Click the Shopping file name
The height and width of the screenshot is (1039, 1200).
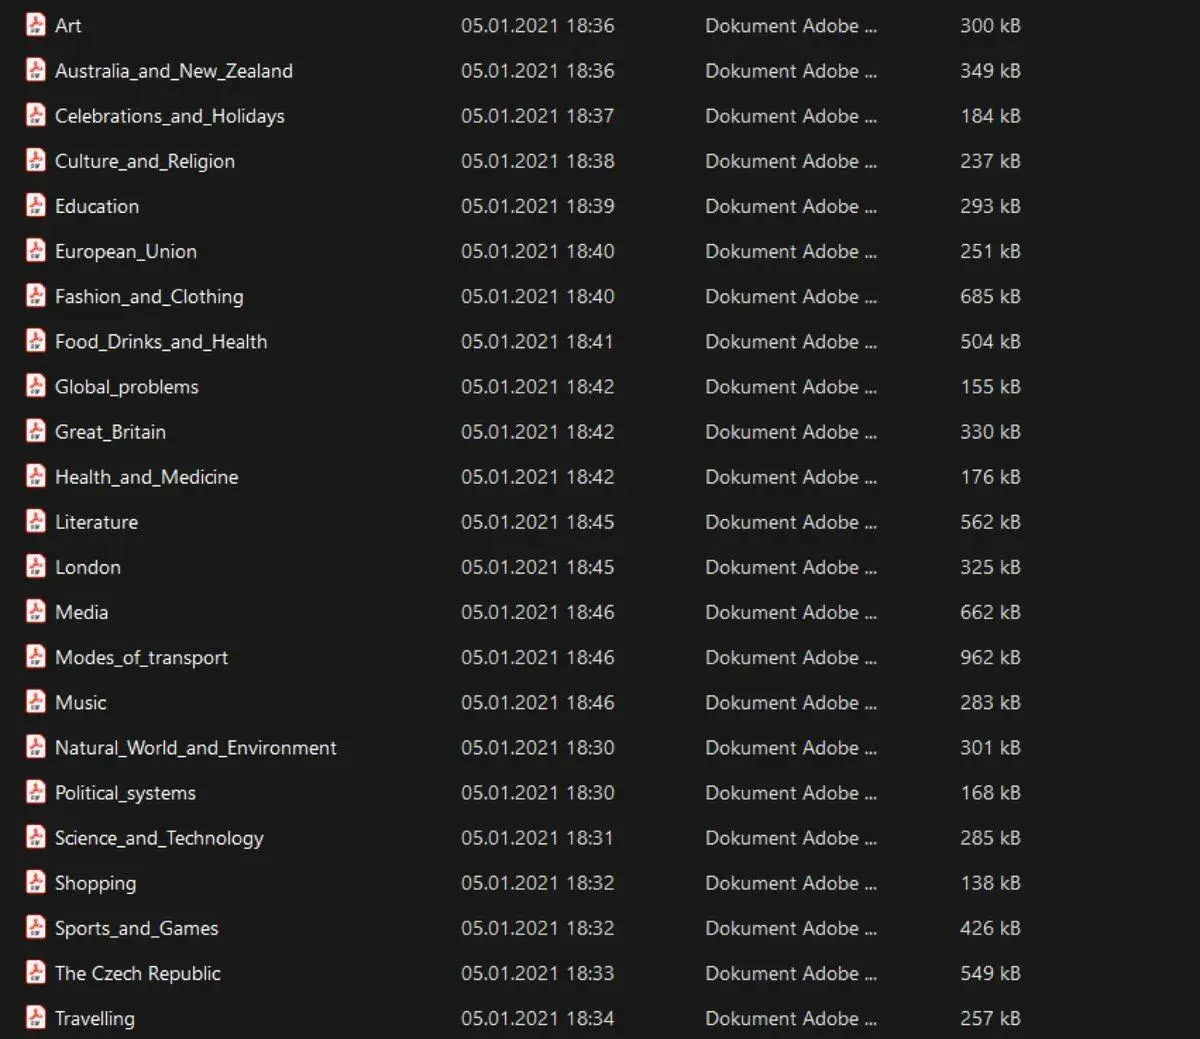coord(95,883)
